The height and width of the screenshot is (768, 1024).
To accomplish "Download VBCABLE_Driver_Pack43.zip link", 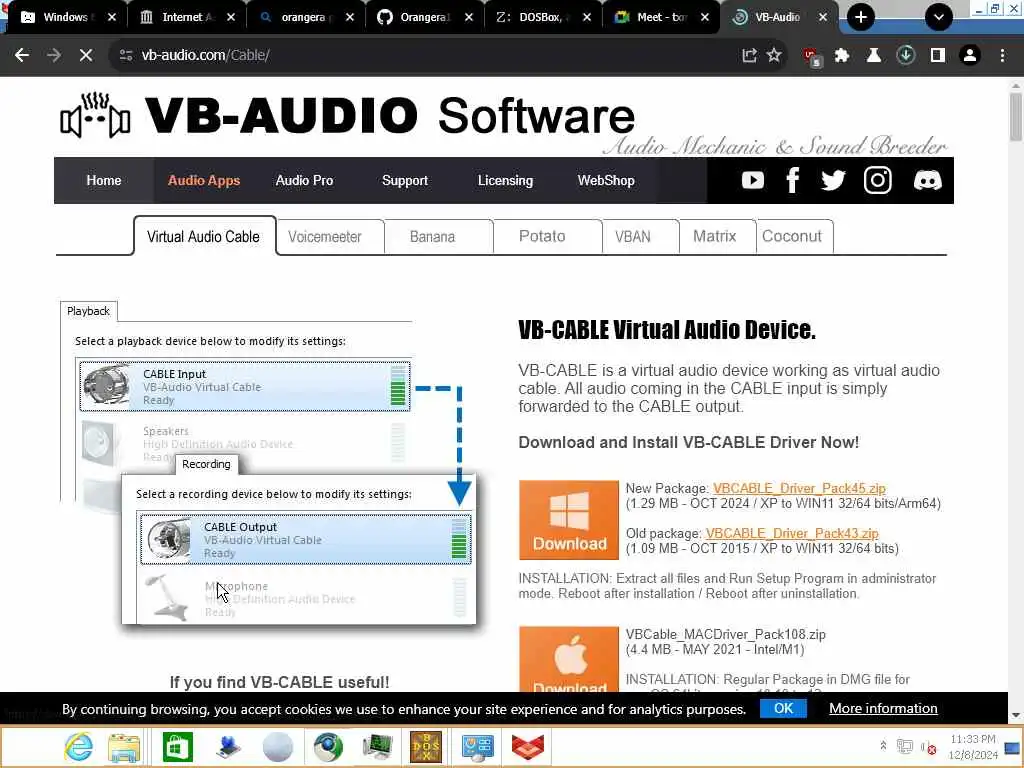I will [x=792, y=534].
